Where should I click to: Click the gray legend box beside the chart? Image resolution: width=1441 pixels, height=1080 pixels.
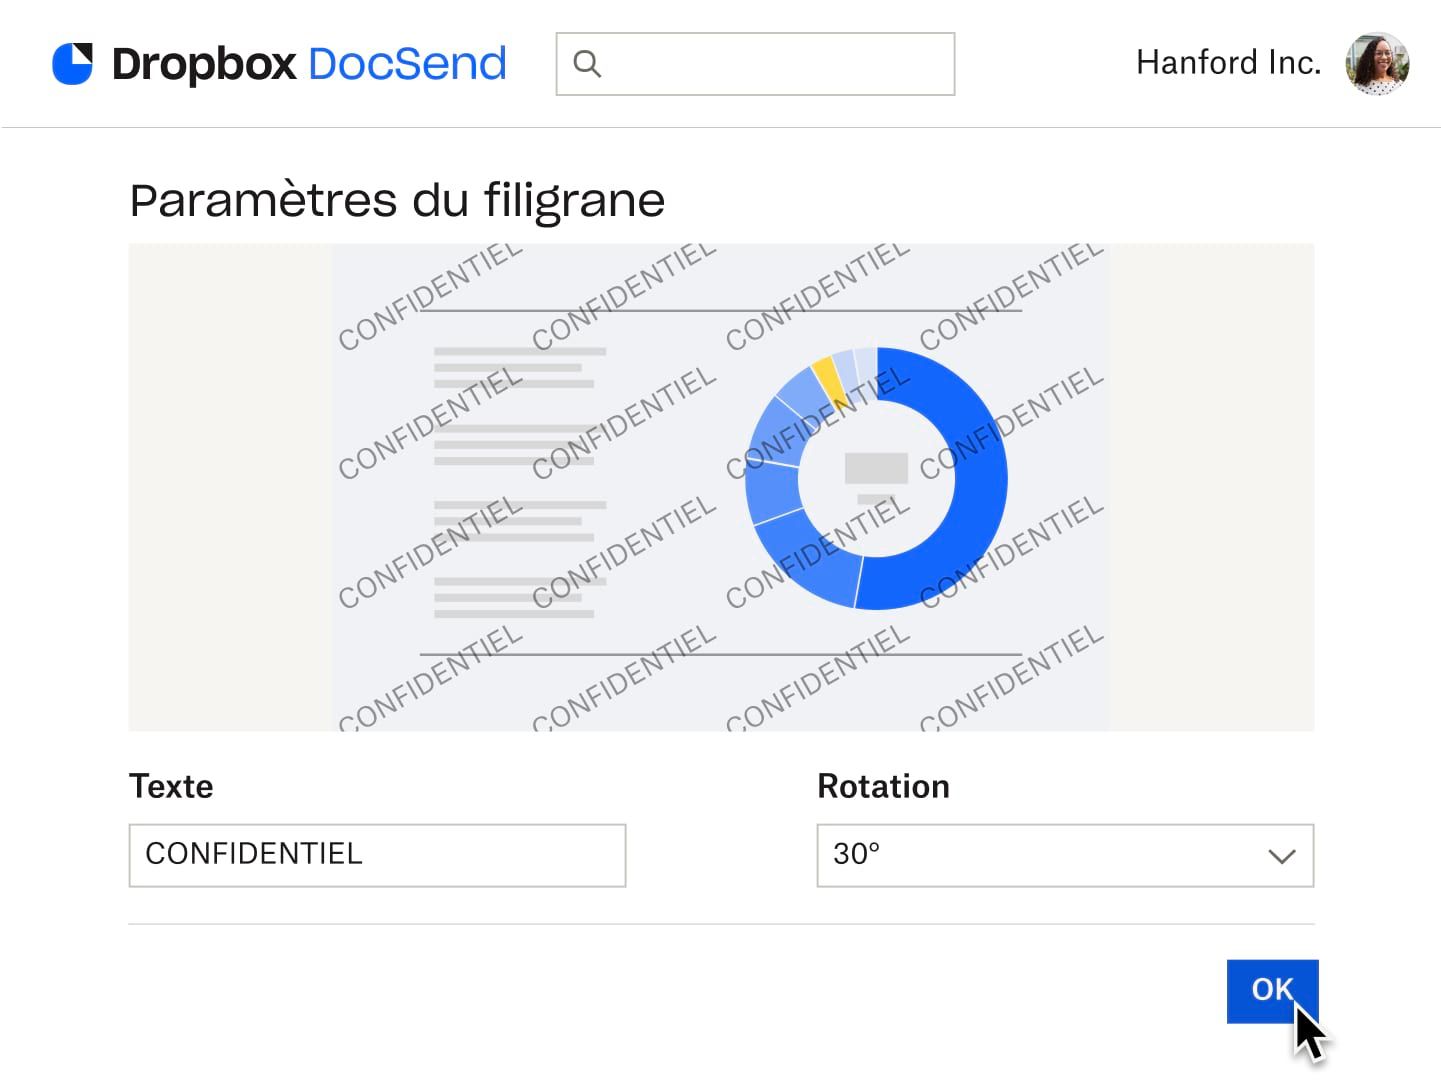(876, 466)
